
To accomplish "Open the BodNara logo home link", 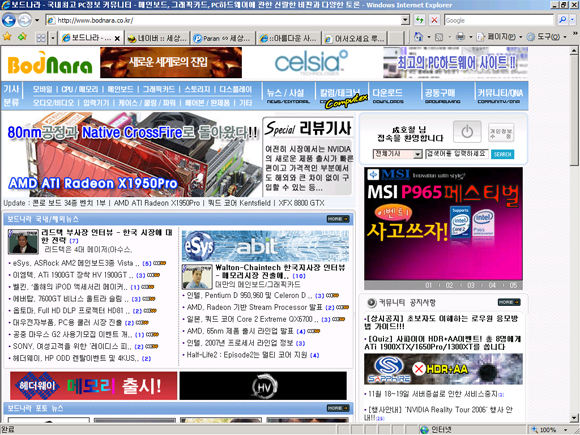I will (50, 63).
